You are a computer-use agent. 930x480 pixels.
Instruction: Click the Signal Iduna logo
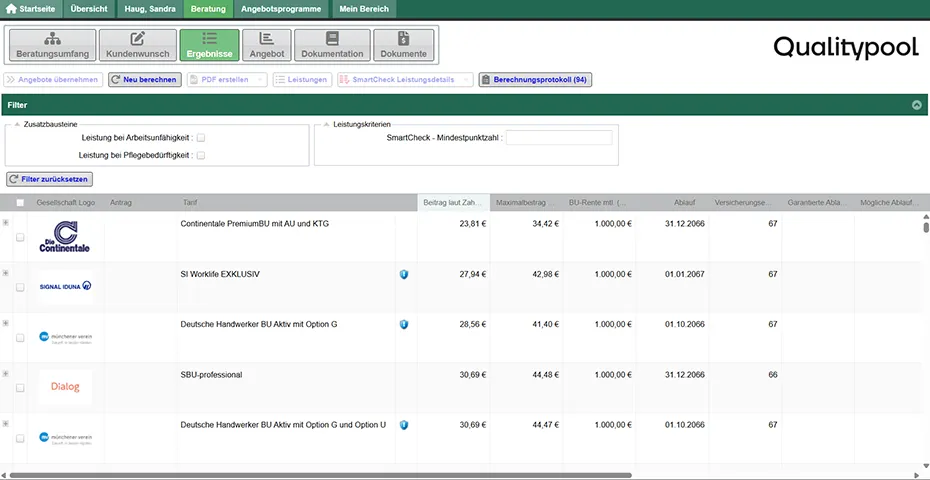[x=65, y=286]
